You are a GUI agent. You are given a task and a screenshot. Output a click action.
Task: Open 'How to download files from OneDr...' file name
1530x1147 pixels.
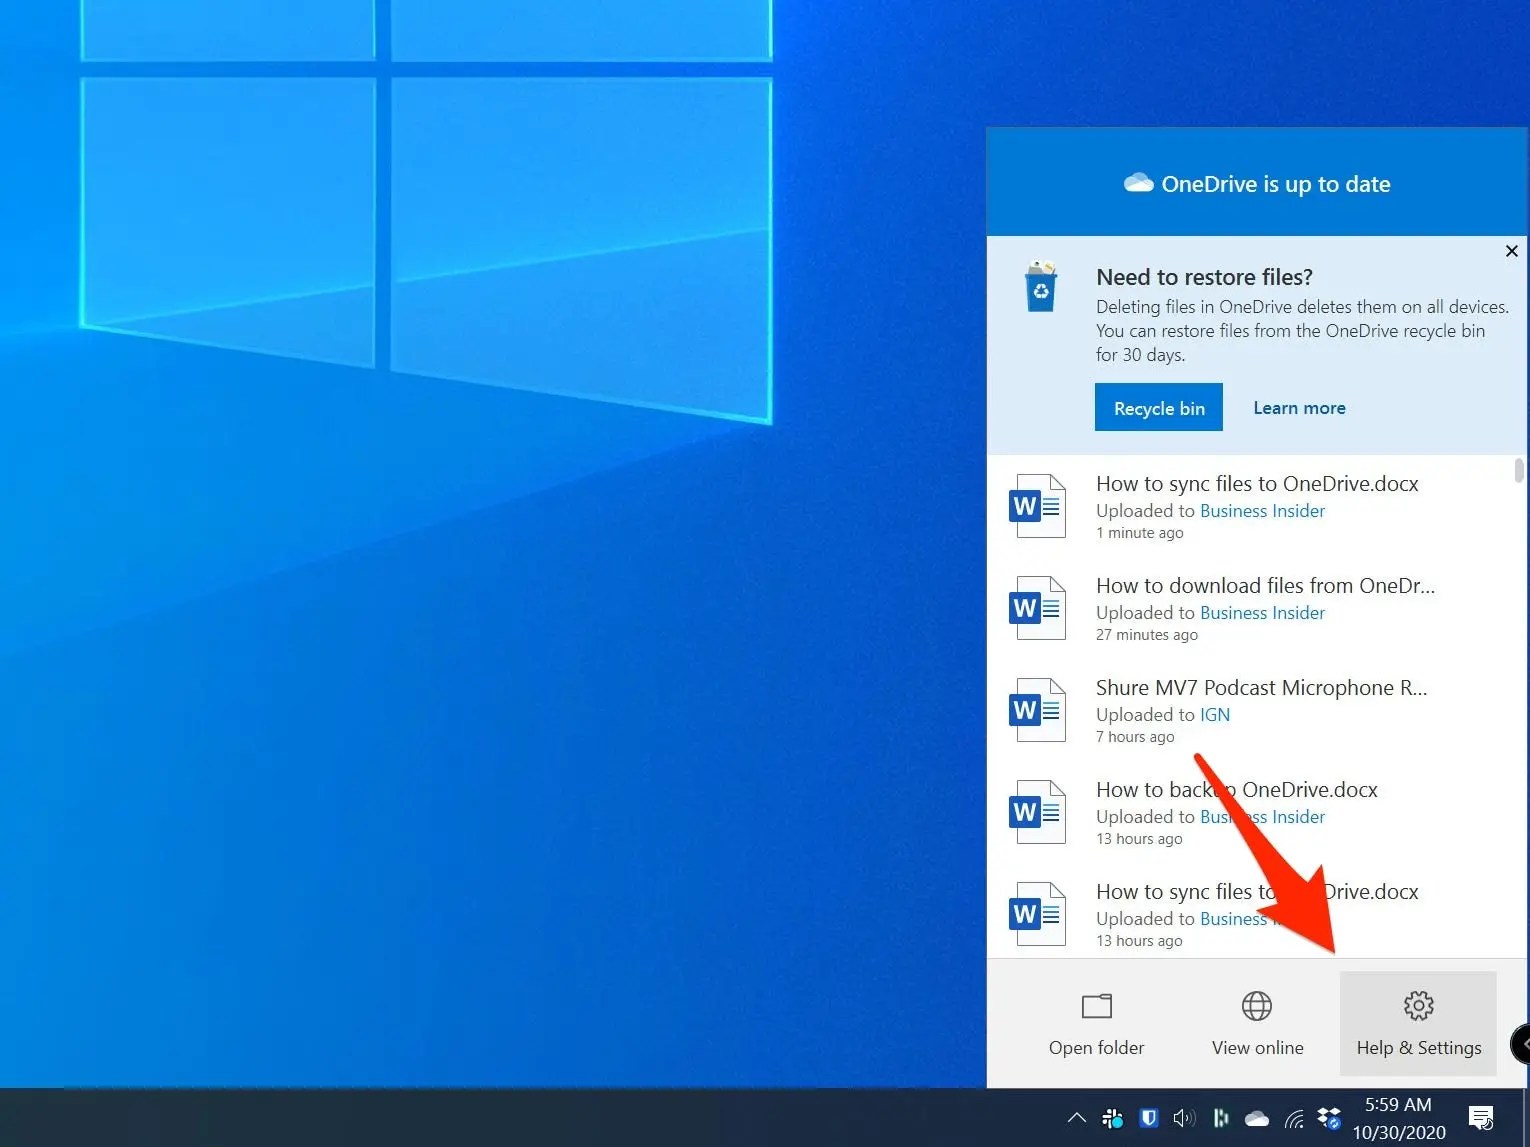[x=1265, y=586]
